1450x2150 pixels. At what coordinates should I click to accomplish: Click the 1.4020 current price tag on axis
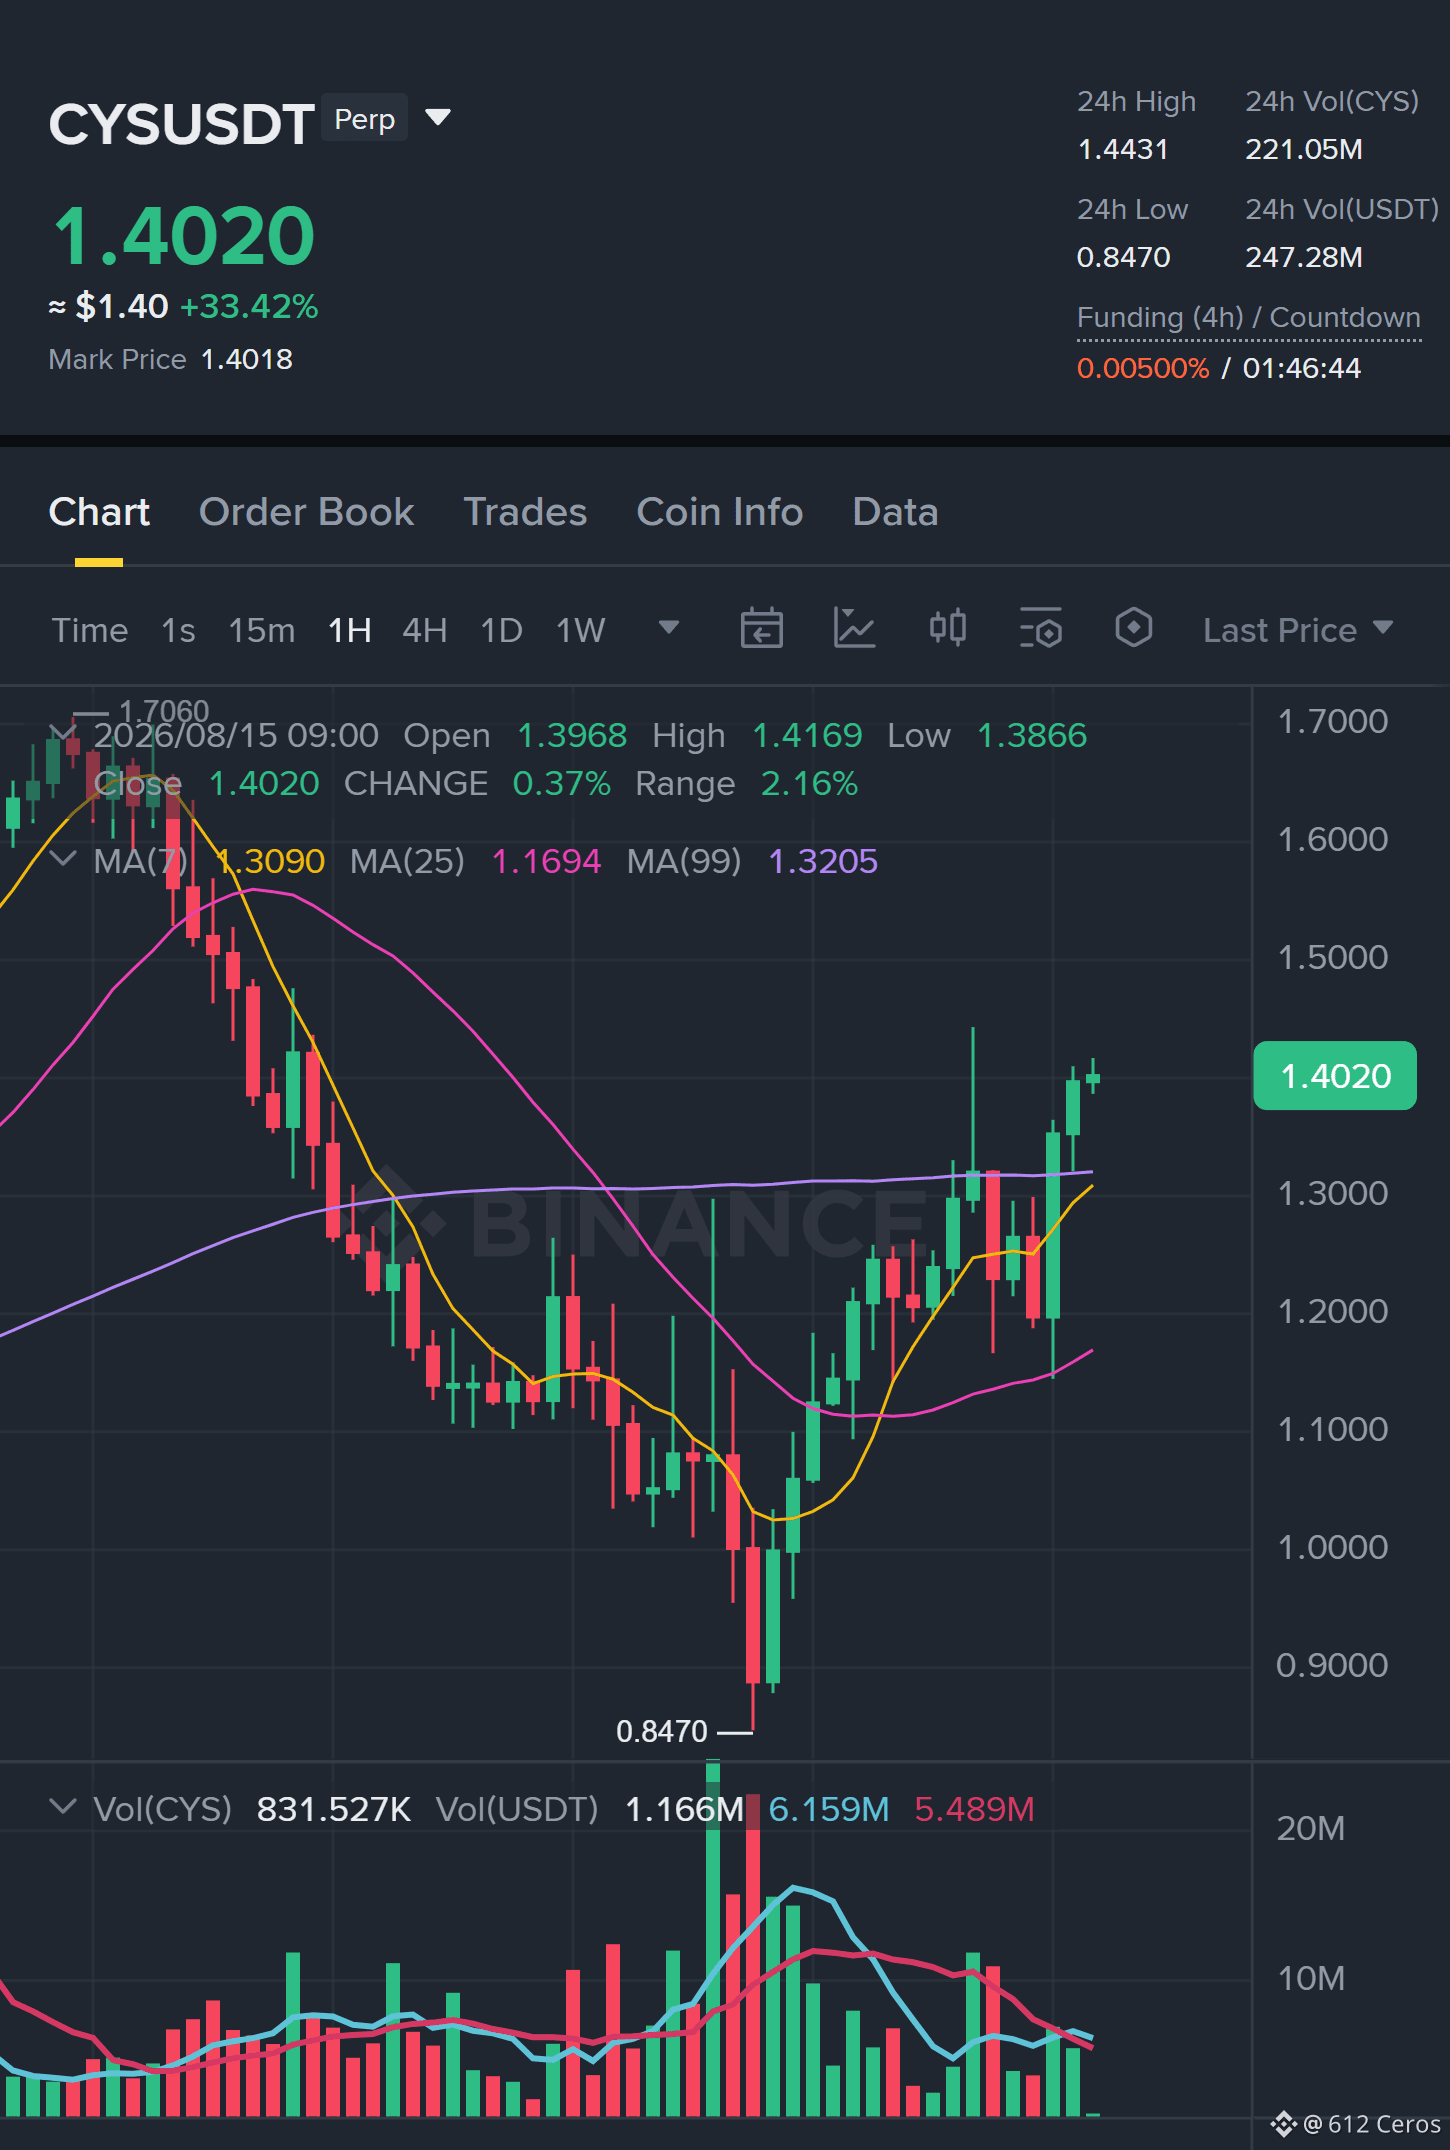pyautogui.click(x=1335, y=1076)
